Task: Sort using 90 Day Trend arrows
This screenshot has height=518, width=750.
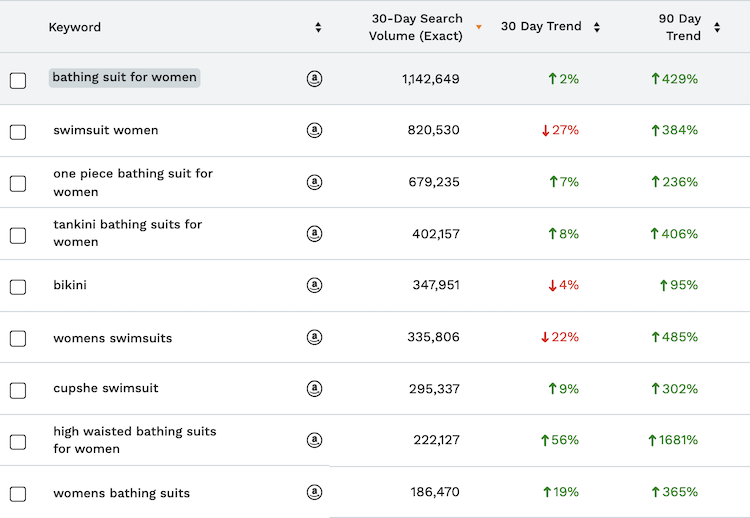Action: tap(717, 27)
